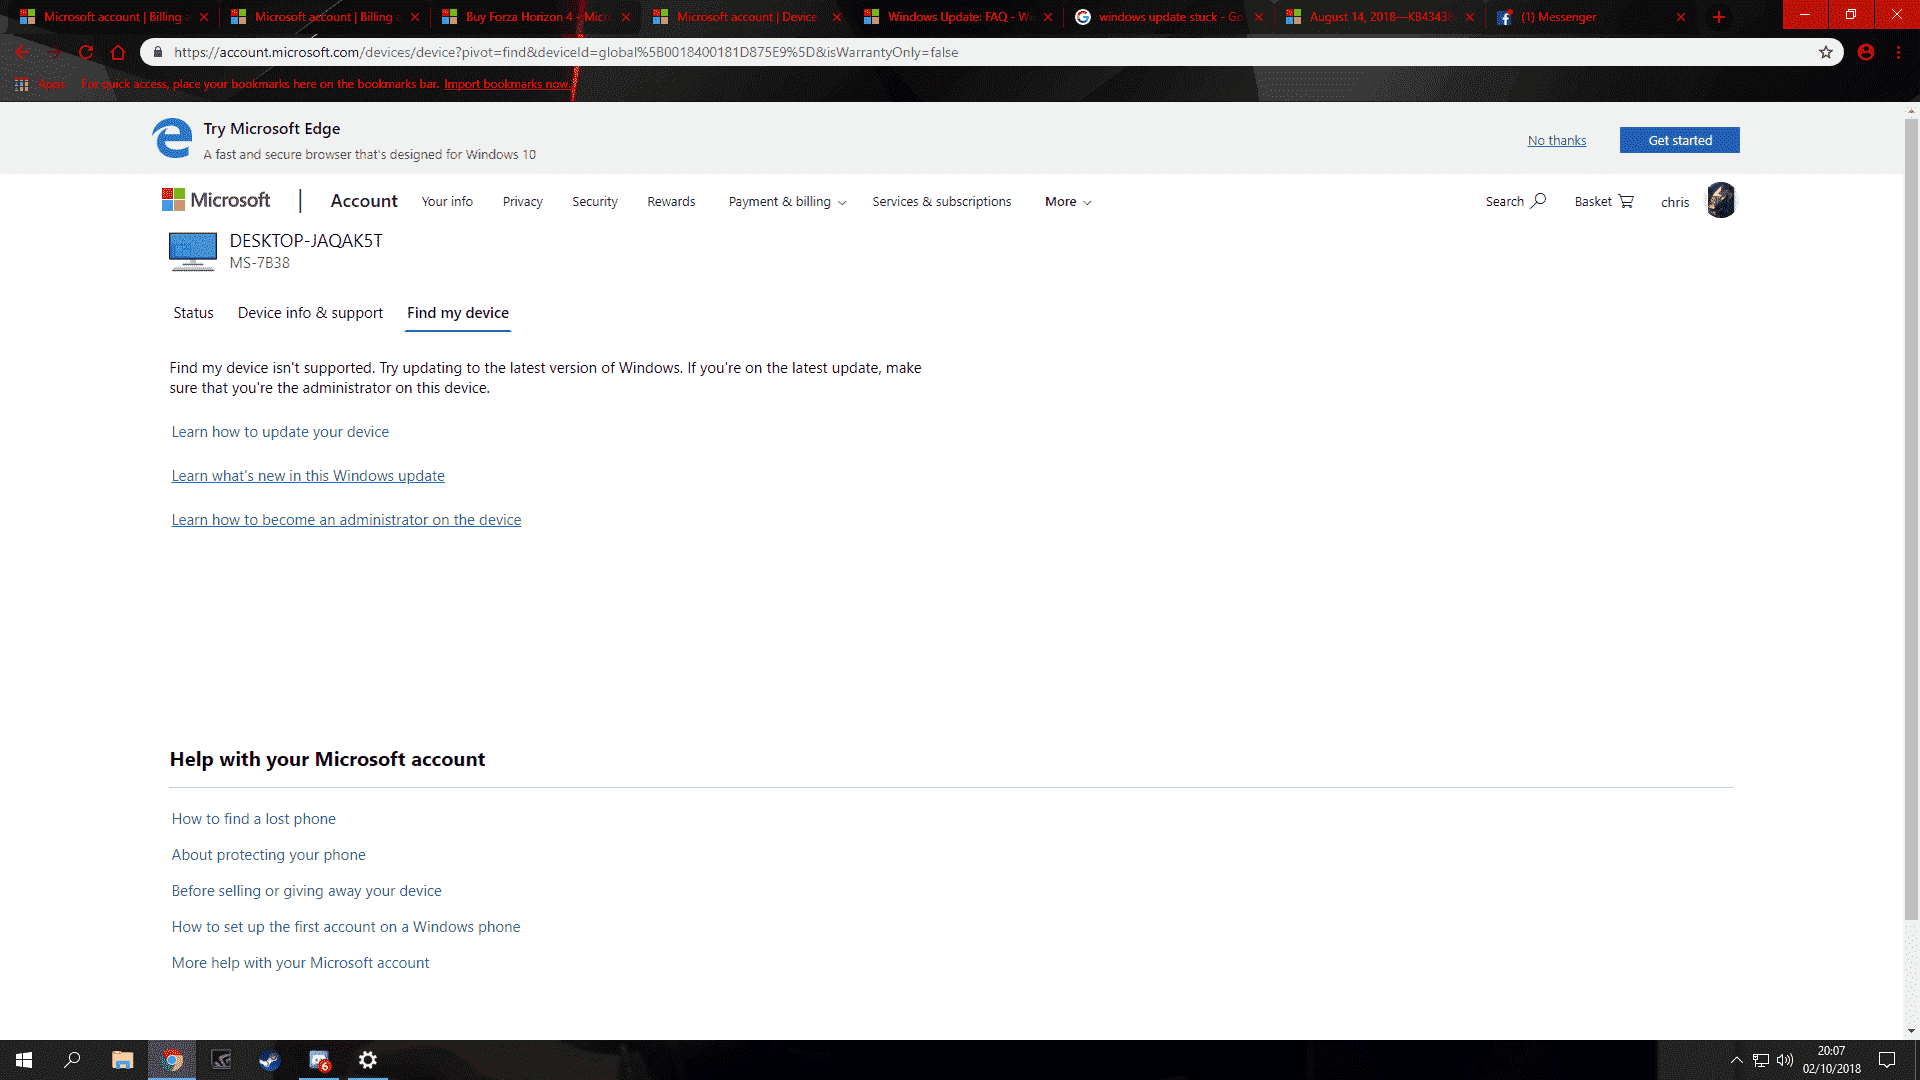Open a new browser tab
This screenshot has width=1920, height=1080.
1719,17
